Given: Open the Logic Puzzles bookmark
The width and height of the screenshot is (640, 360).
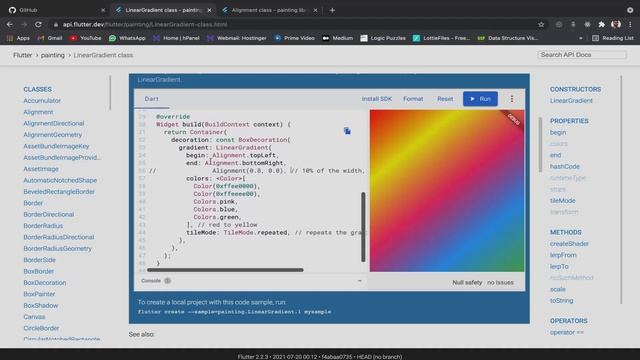Looking at the screenshot, I should [x=383, y=38].
